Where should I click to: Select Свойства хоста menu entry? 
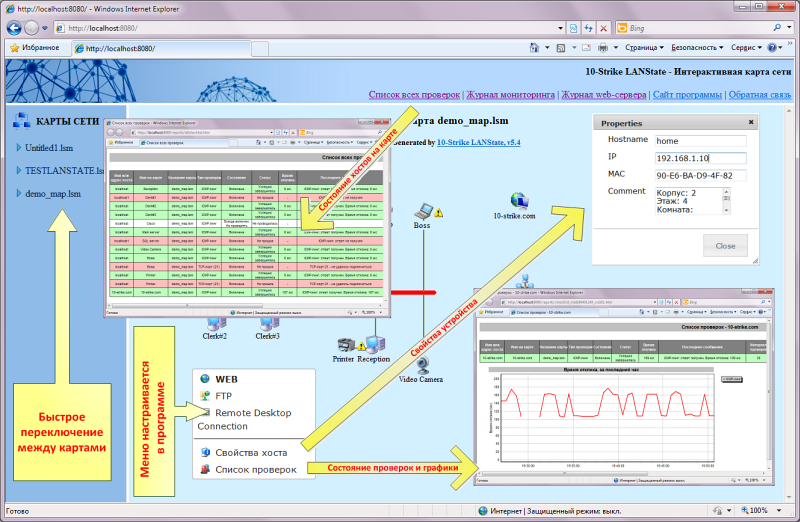(x=251, y=453)
